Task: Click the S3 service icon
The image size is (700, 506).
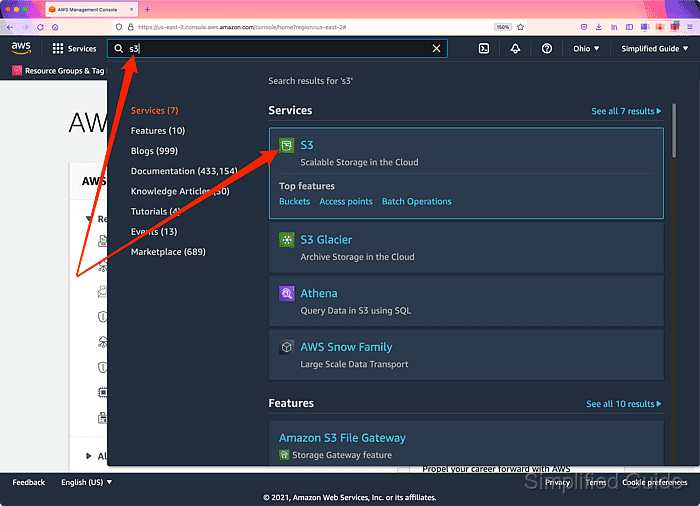Action: (287, 145)
